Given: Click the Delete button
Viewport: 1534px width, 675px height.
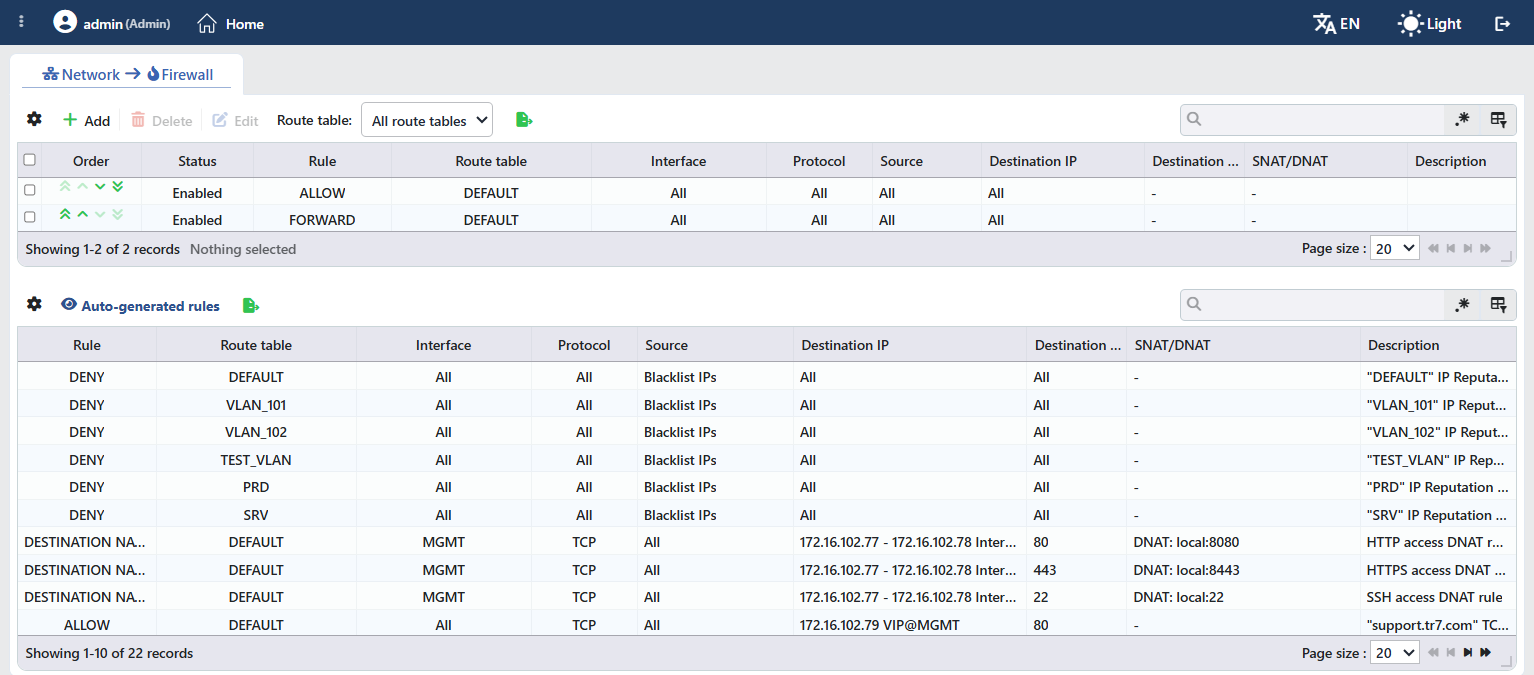Looking at the screenshot, I should [161, 120].
